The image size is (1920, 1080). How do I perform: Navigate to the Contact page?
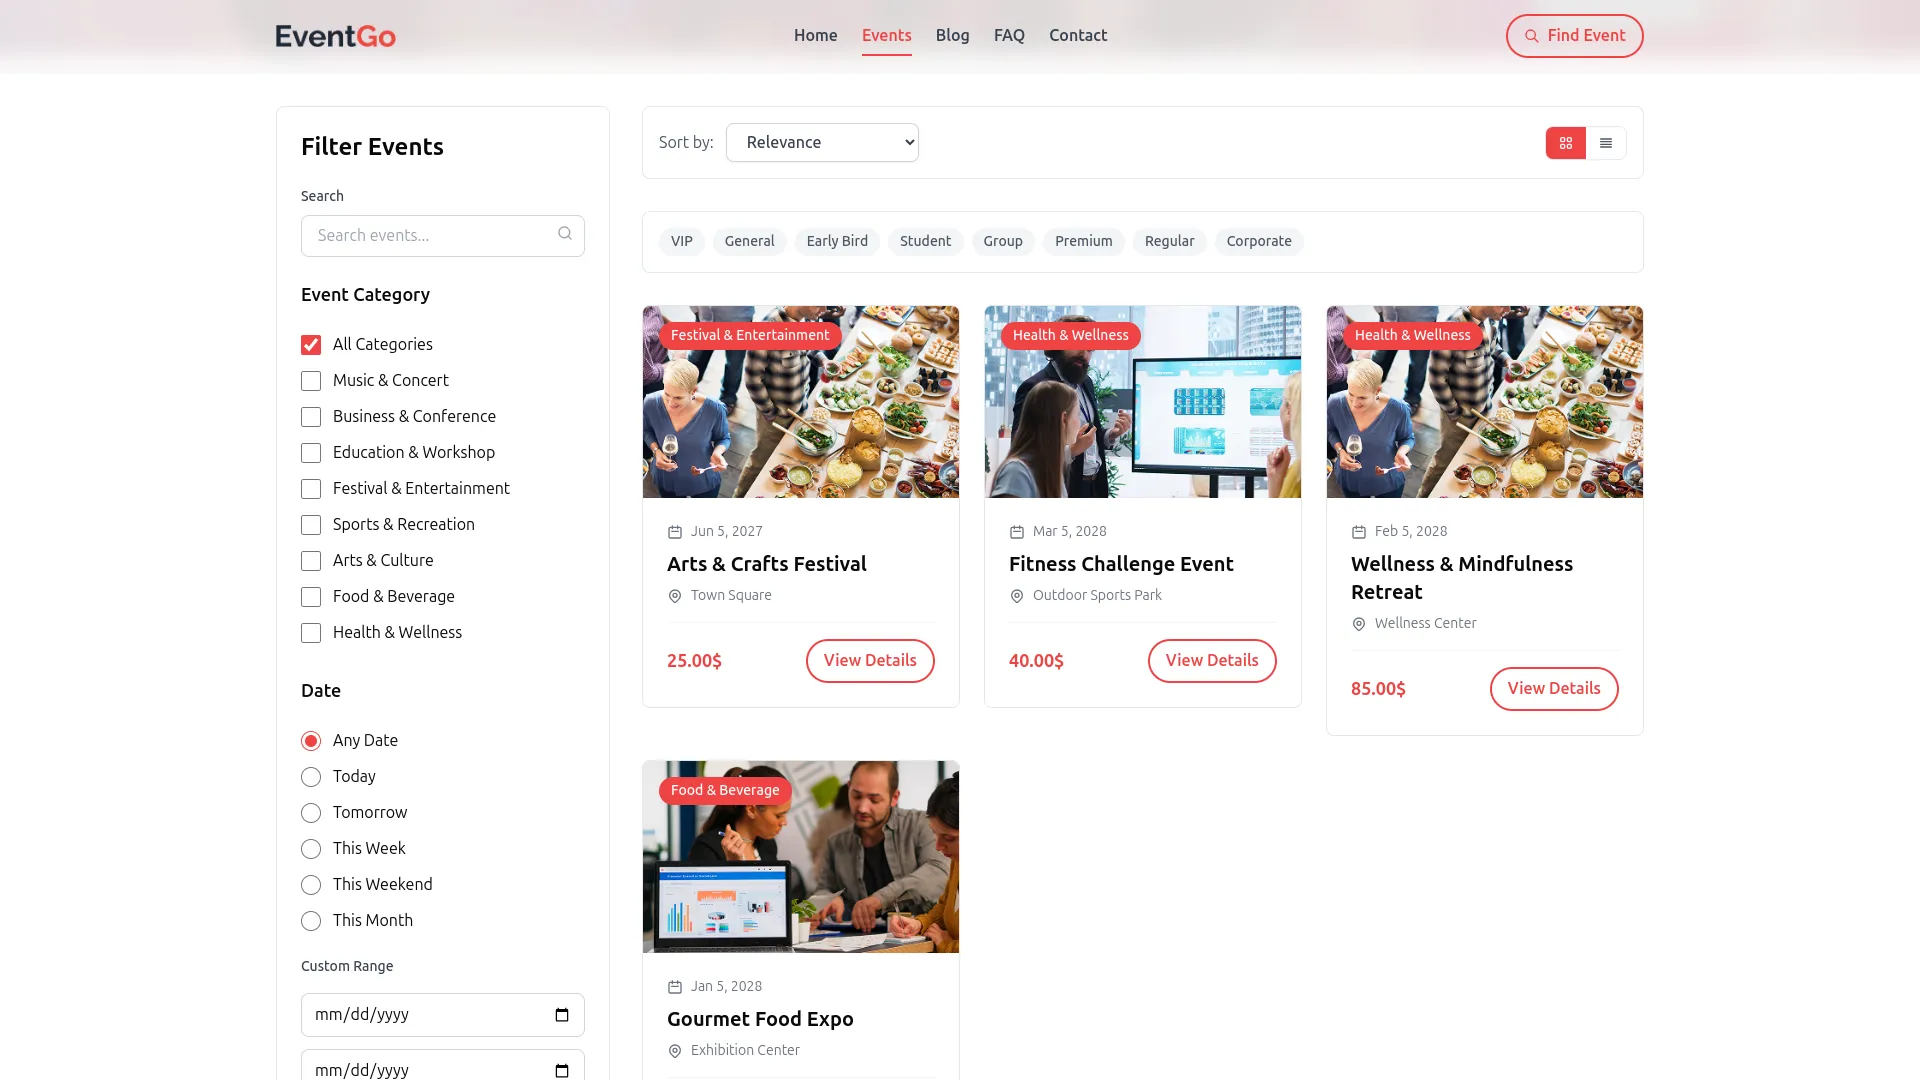tap(1078, 35)
